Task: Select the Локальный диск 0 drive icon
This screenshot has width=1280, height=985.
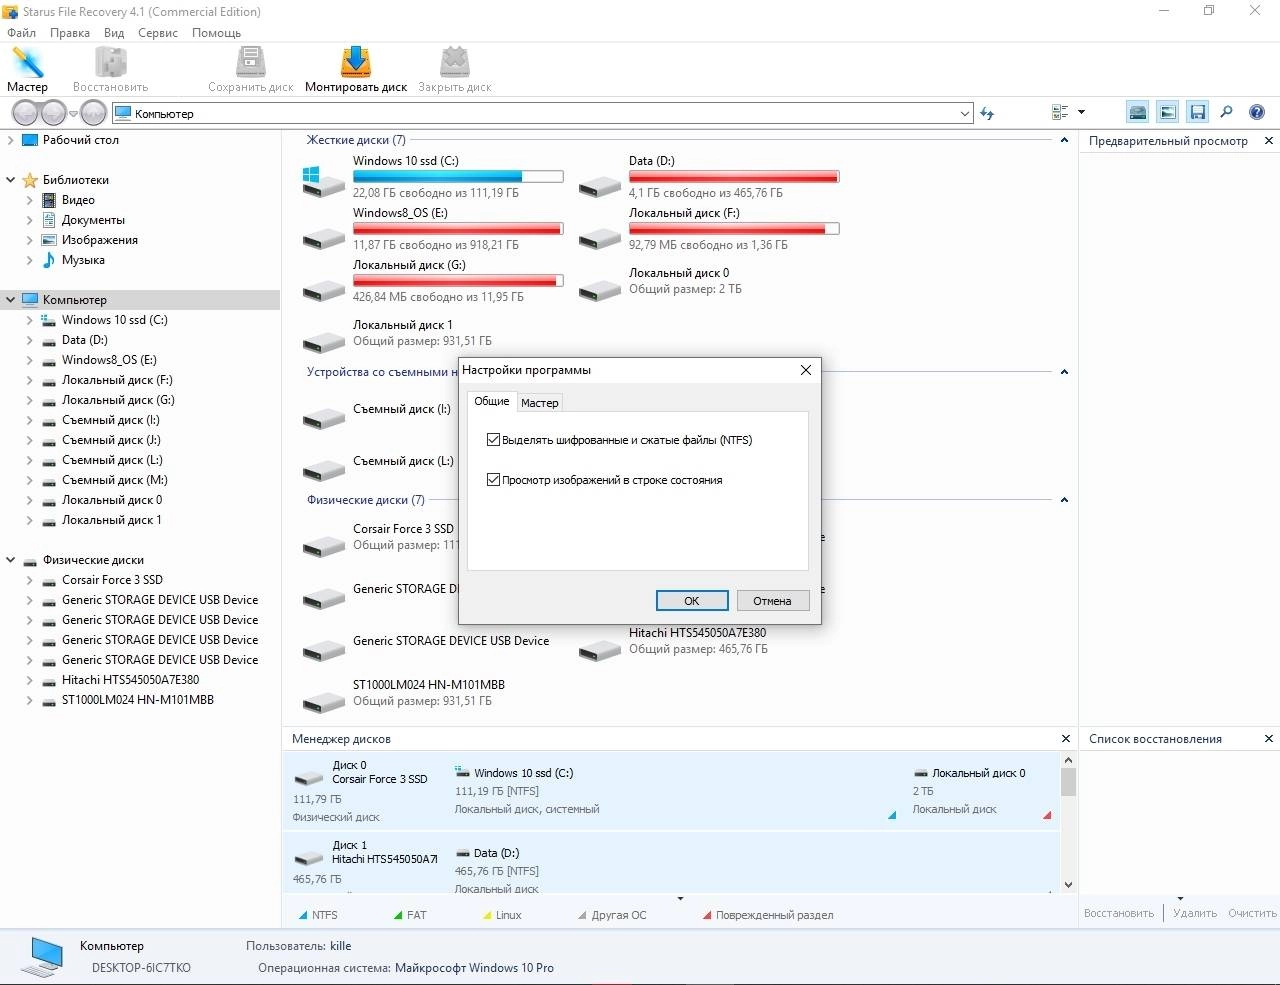Action: pyautogui.click(x=600, y=290)
